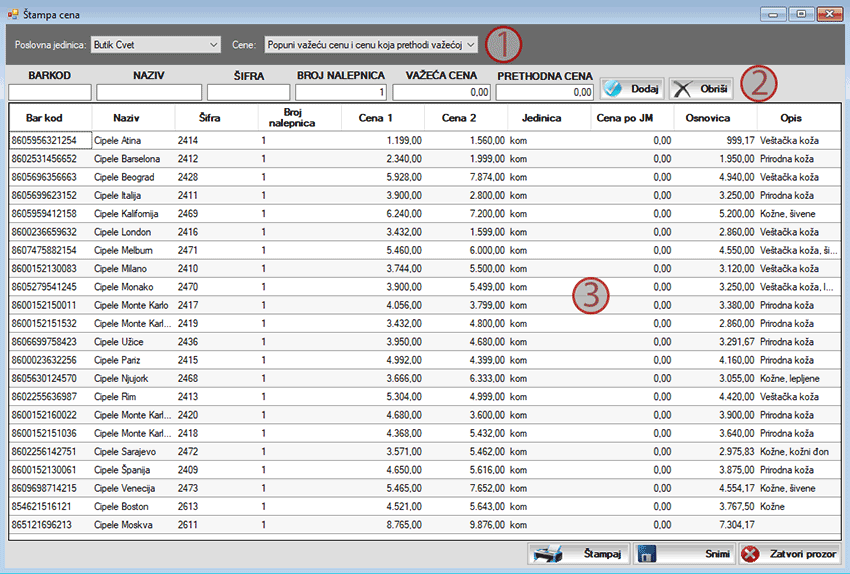Select the Cipele Melburn name cell
This screenshot has height=574, width=850.
click(133, 250)
